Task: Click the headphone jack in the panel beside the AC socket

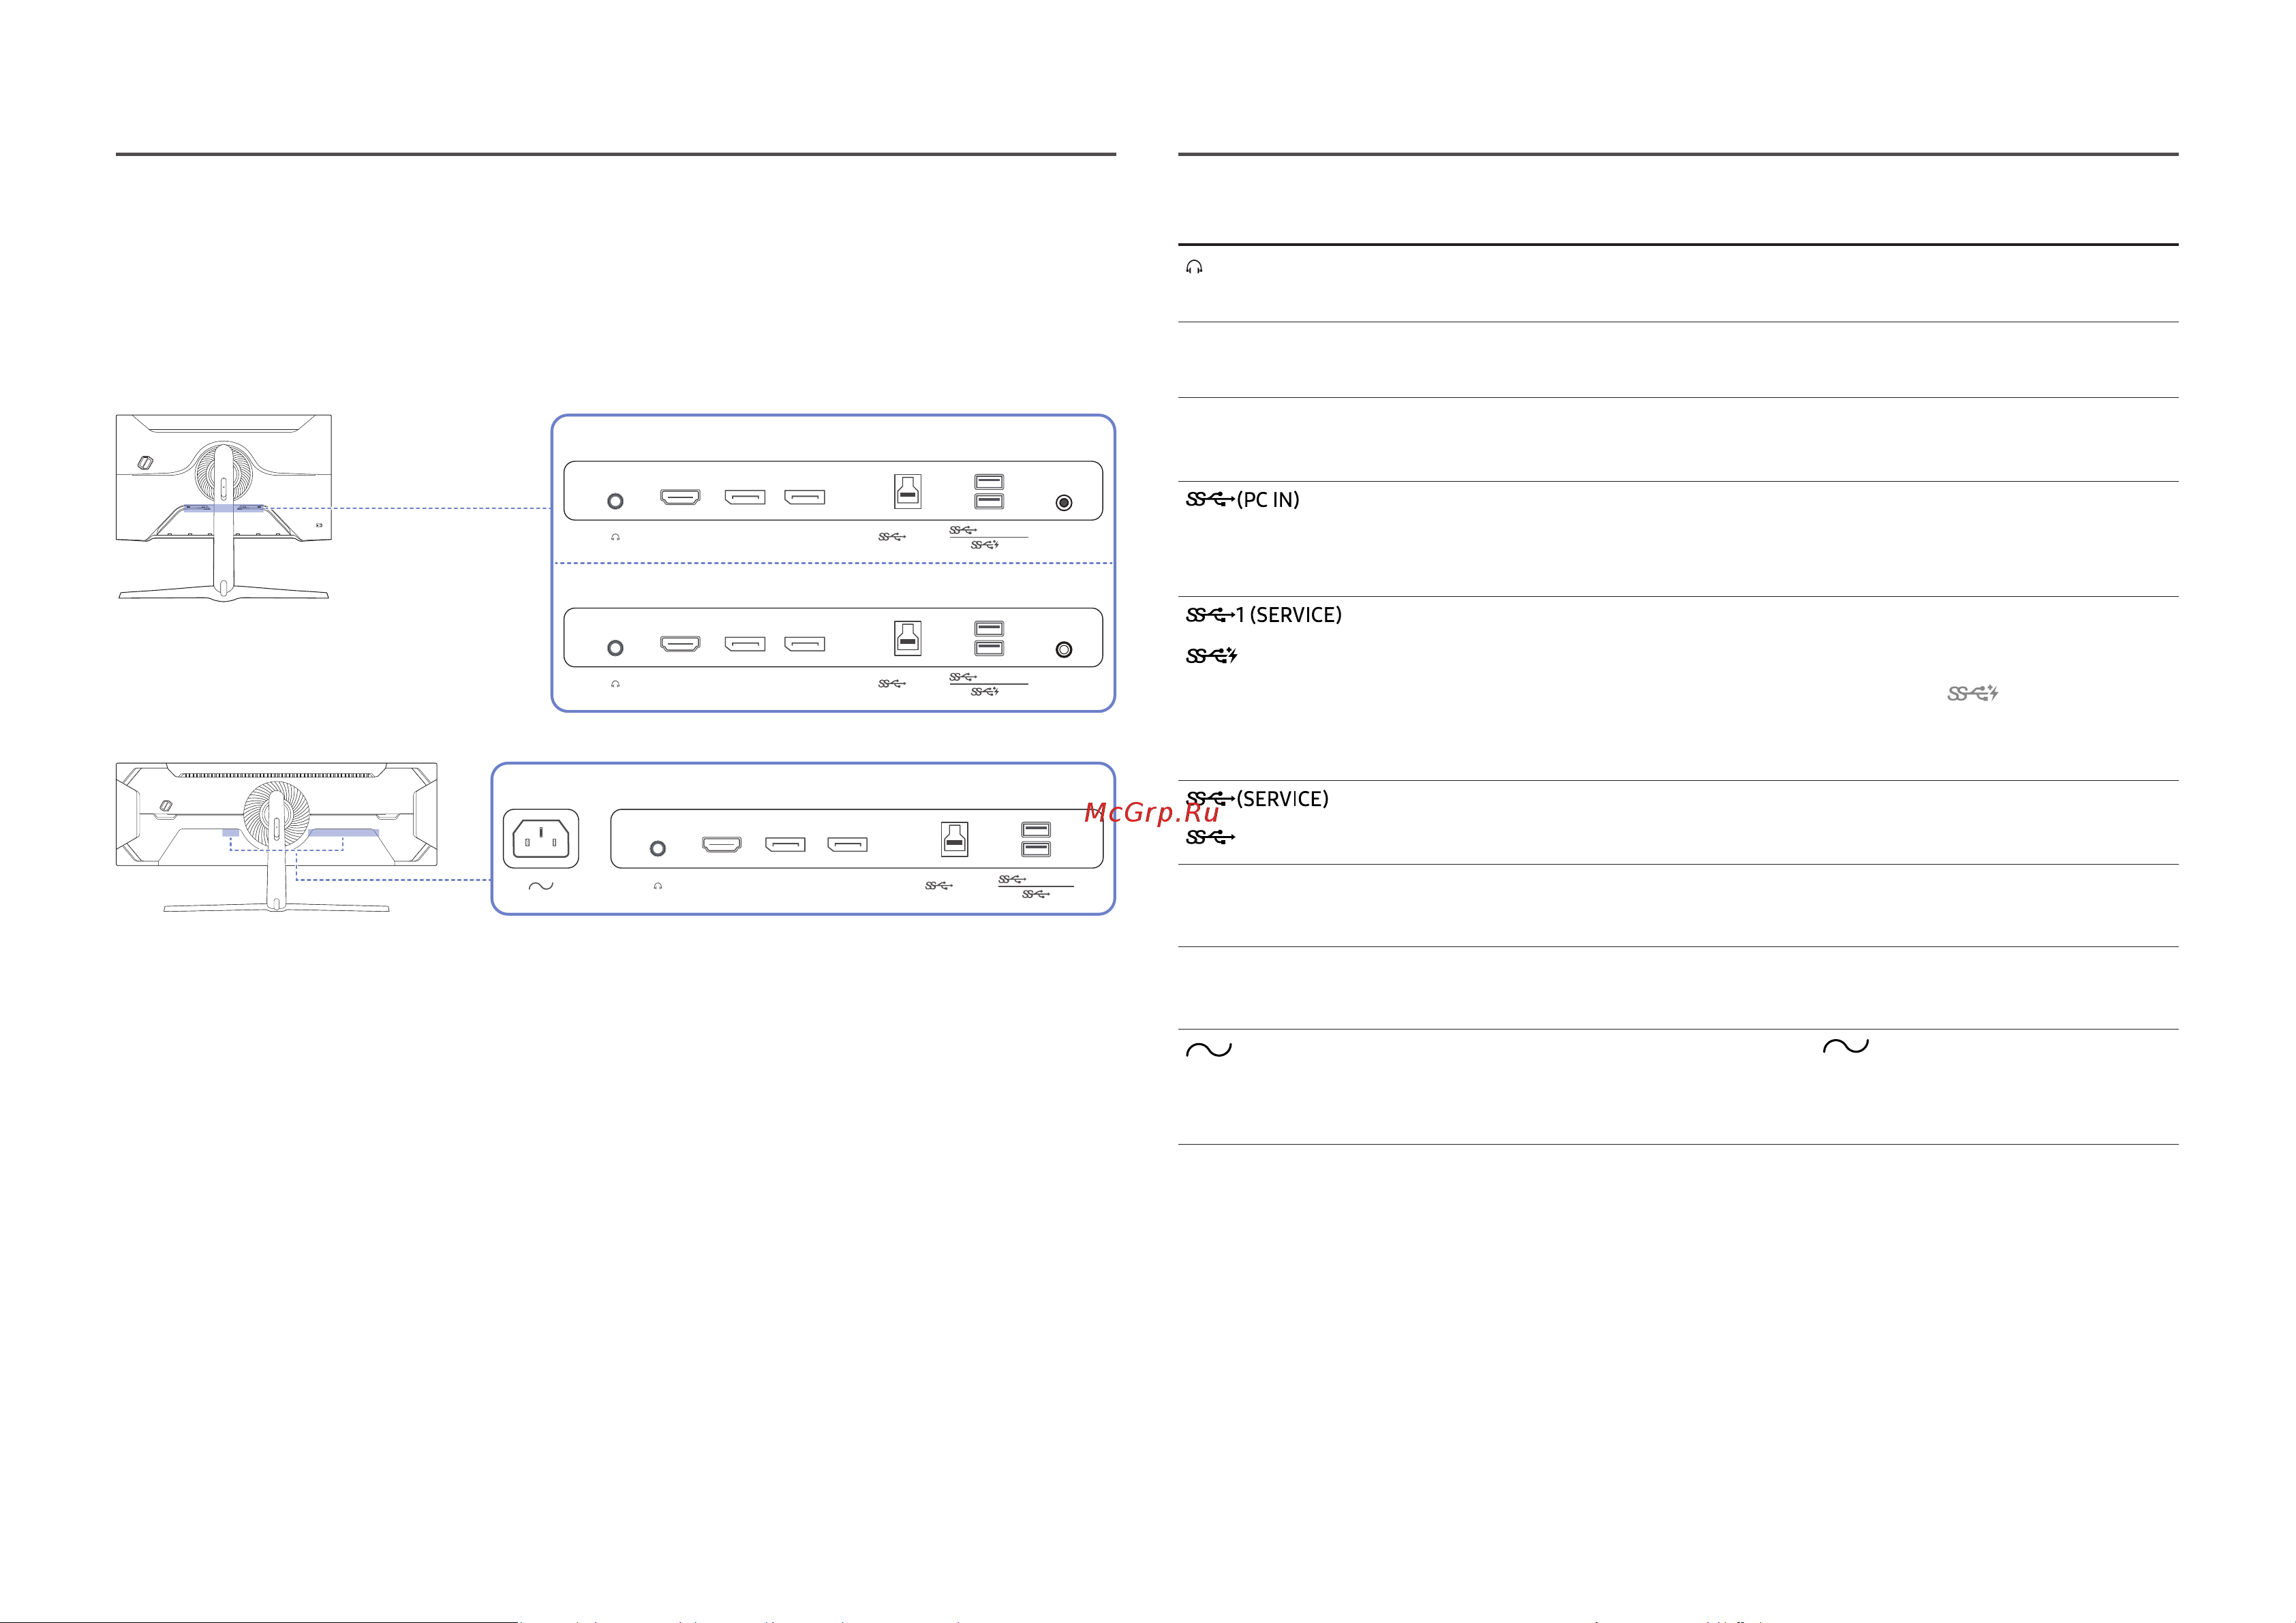Action: (x=657, y=848)
